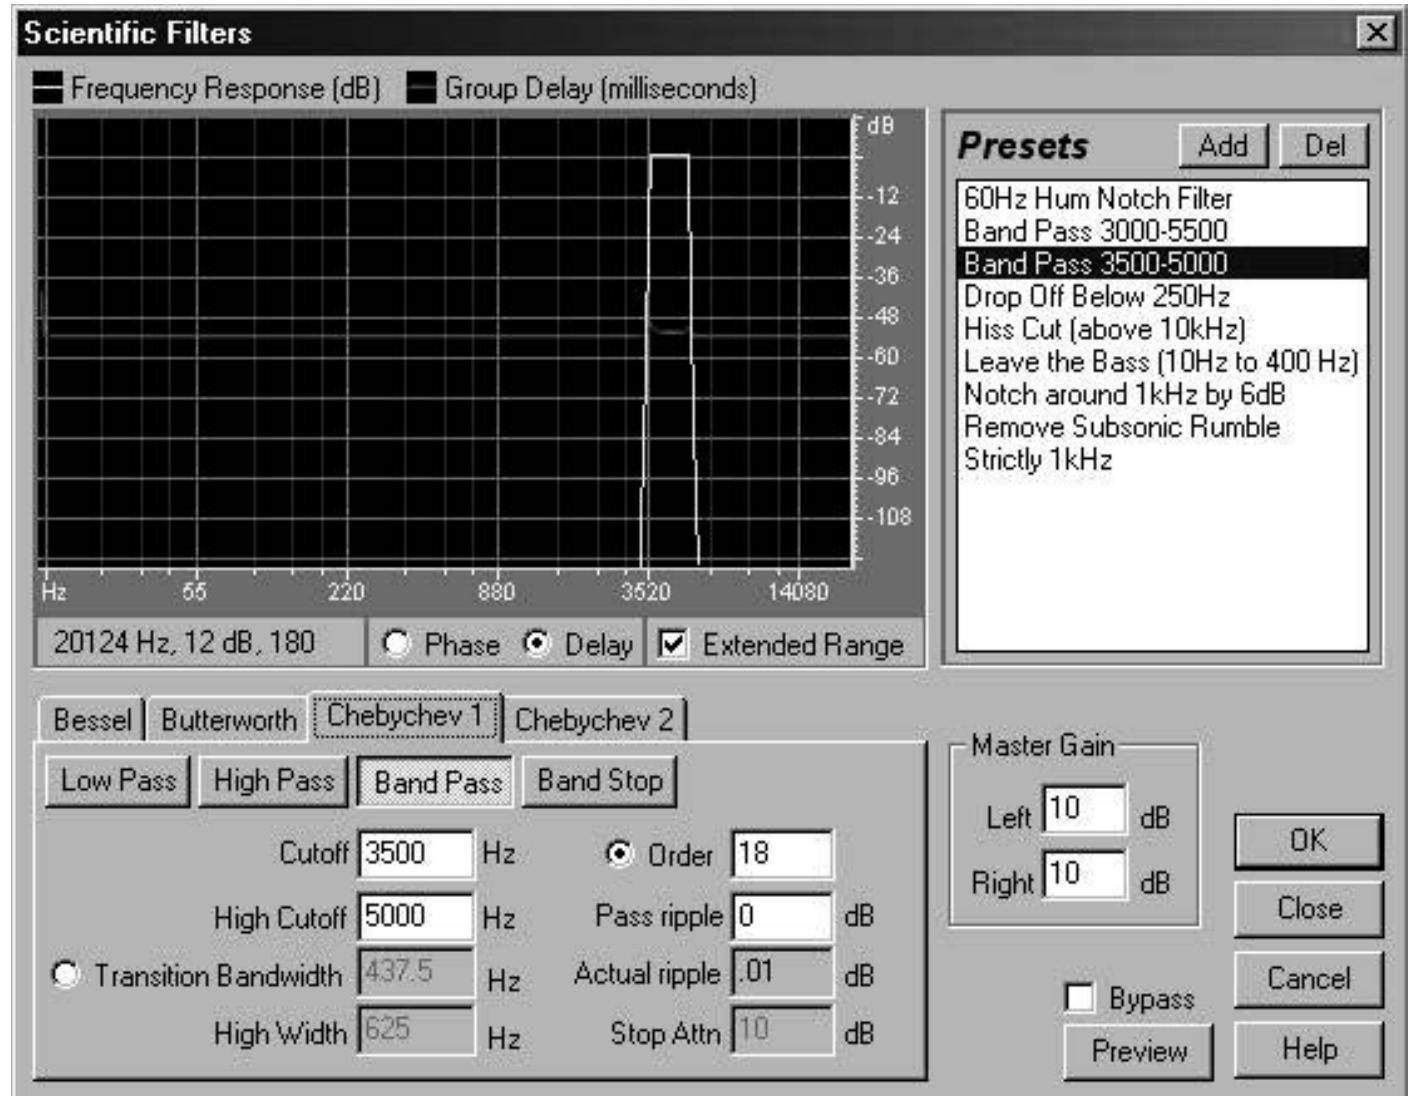Enable the Bypass checkbox
This screenshot has height=1096, width=1415.
(1079, 998)
